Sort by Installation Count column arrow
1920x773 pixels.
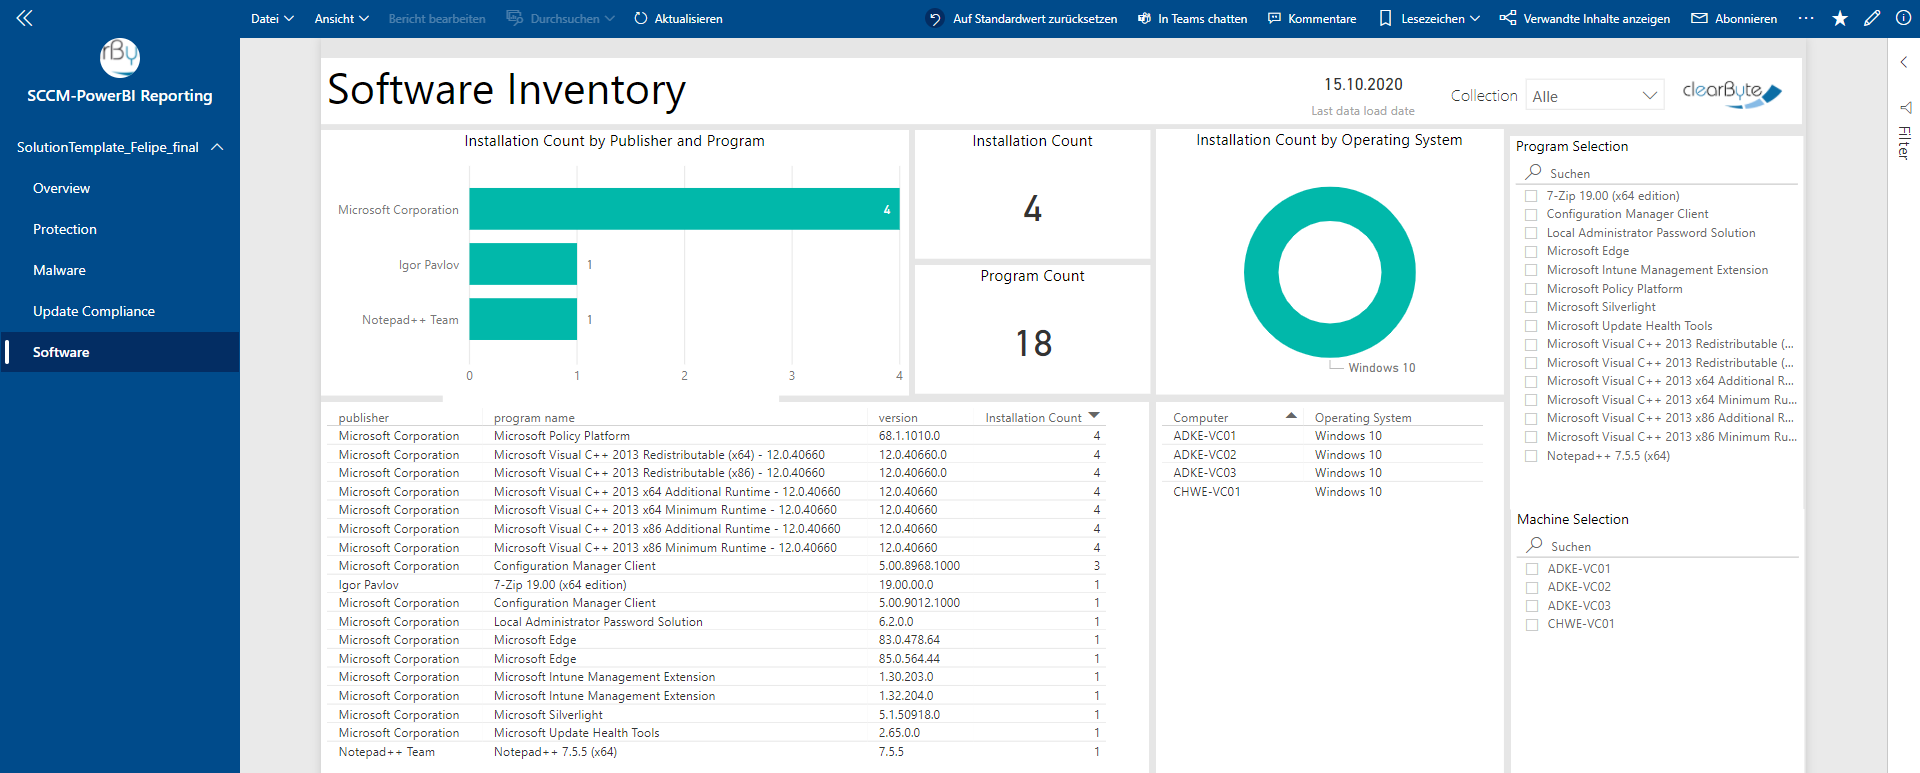[1094, 415]
